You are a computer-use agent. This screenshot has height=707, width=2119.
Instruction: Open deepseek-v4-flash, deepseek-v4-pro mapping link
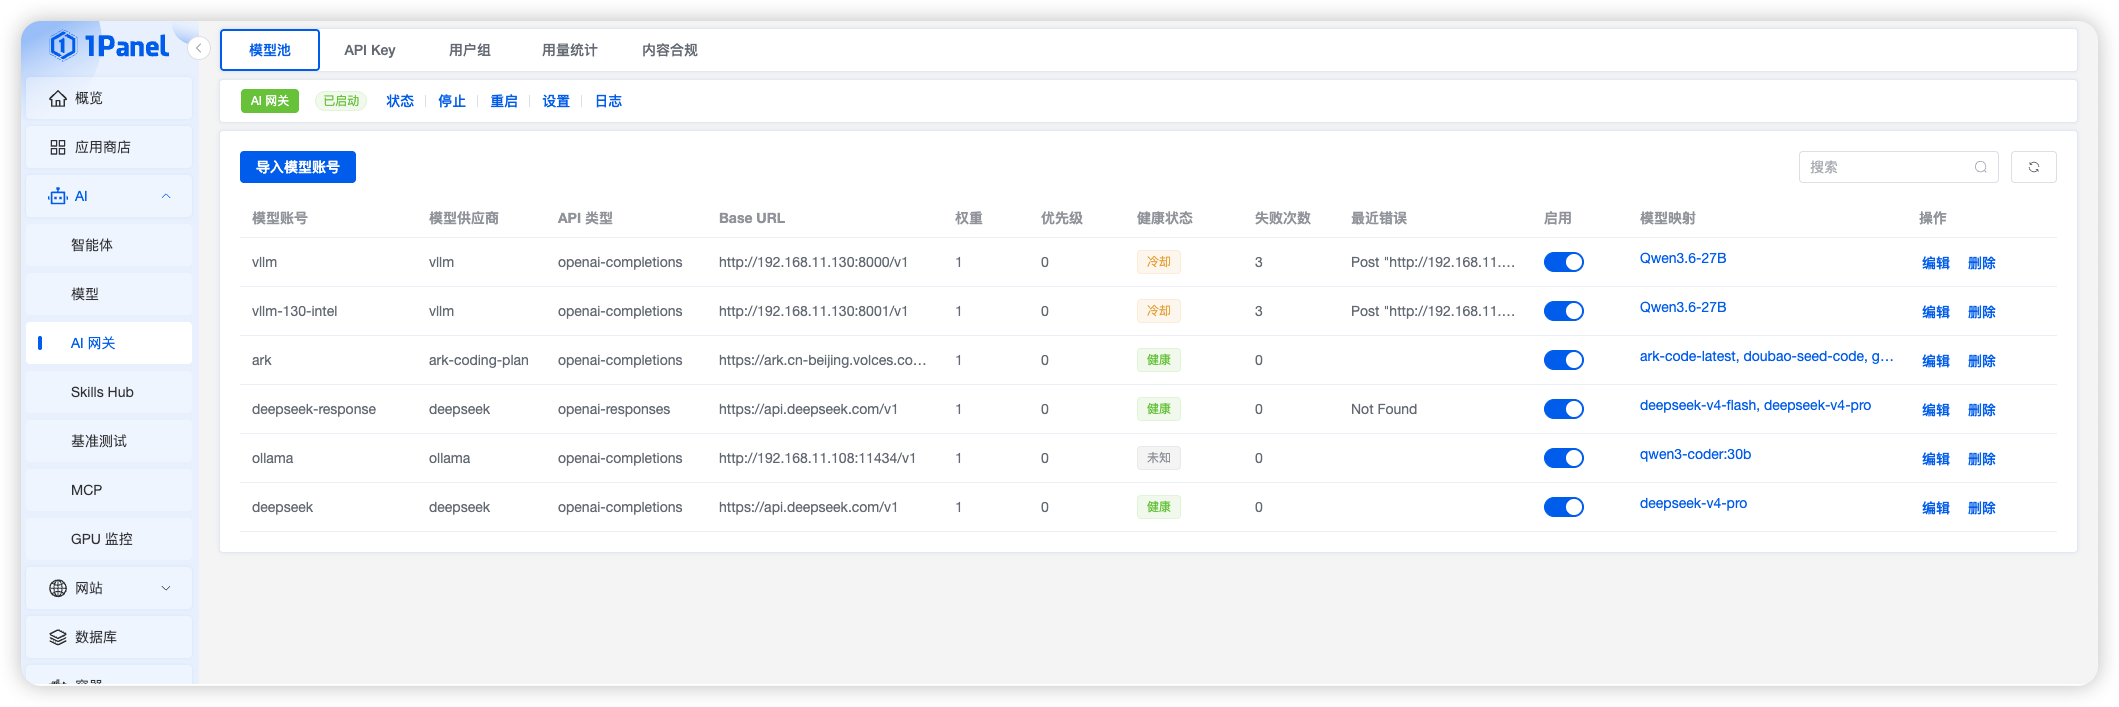pos(1755,405)
